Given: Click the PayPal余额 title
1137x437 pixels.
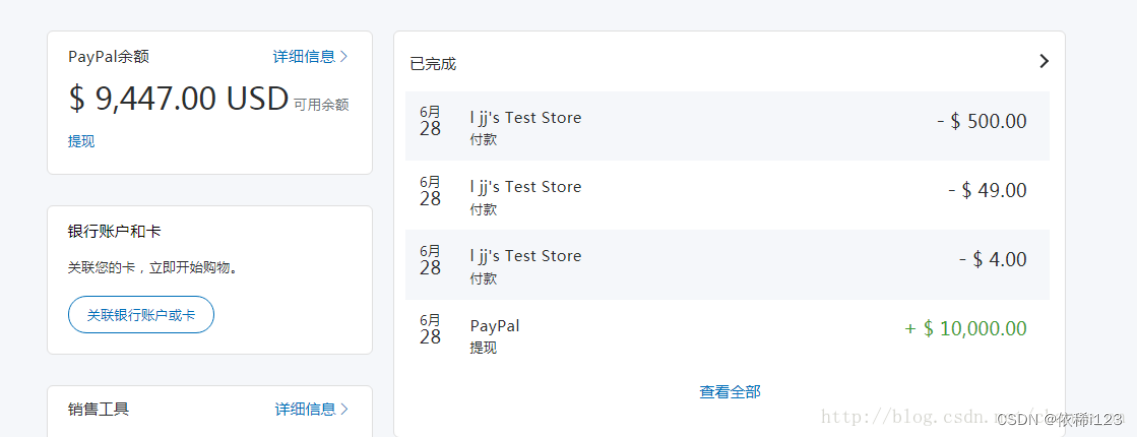Looking at the screenshot, I should click(109, 57).
